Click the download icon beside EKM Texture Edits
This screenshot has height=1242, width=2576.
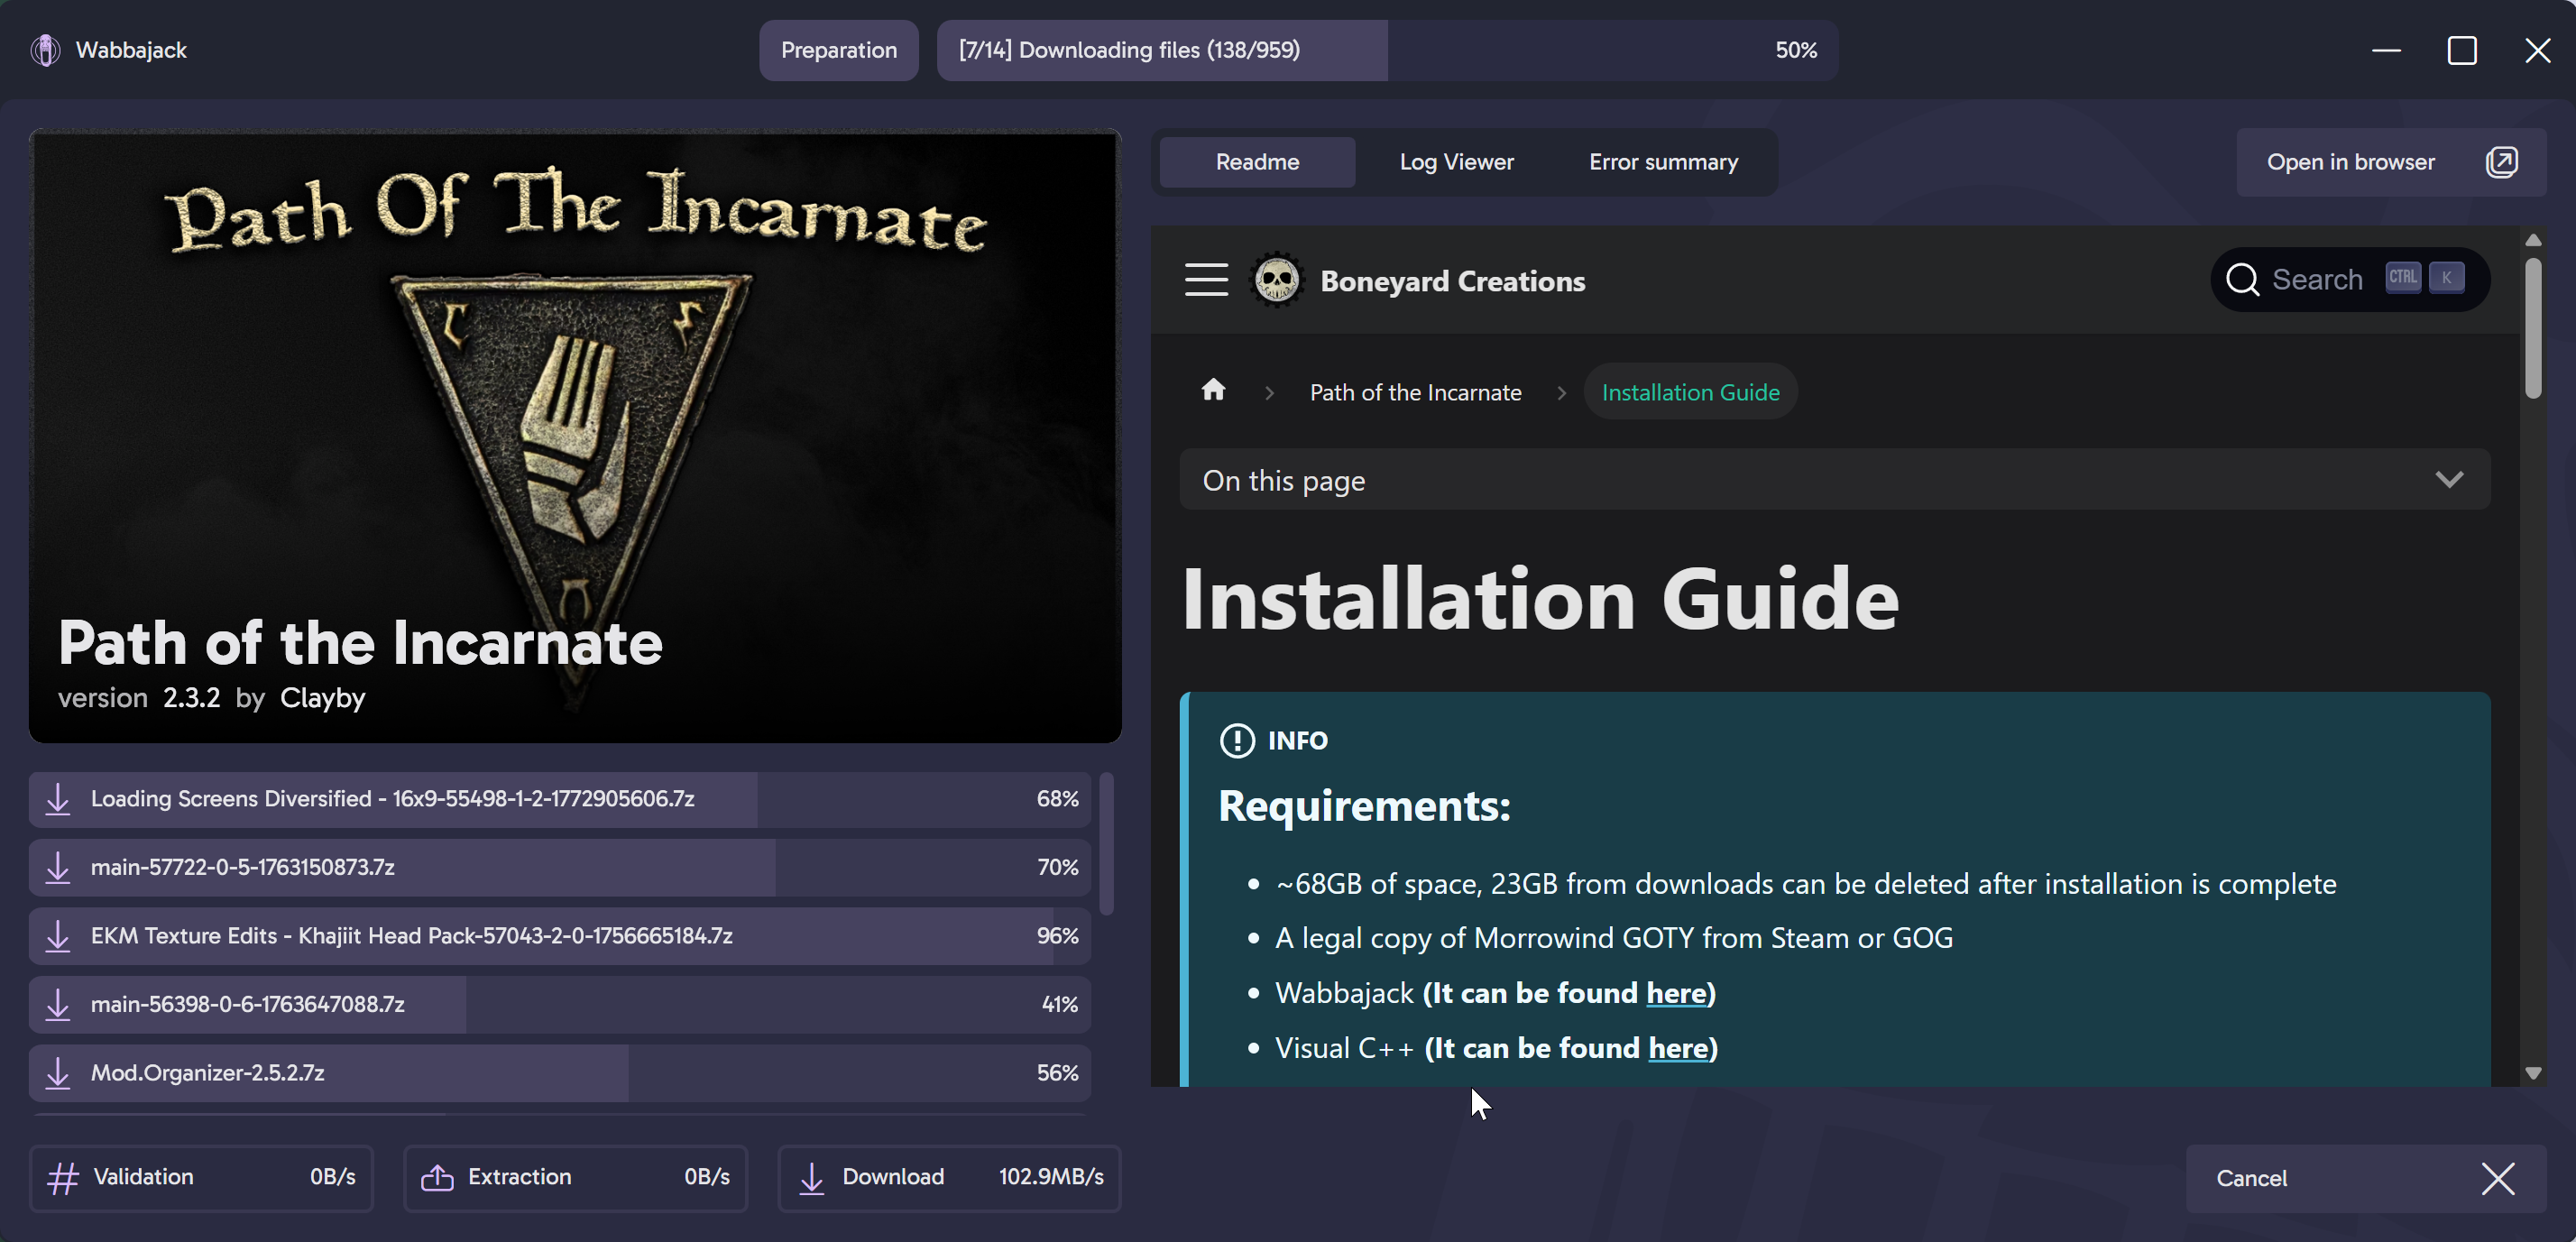(x=58, y=936)
